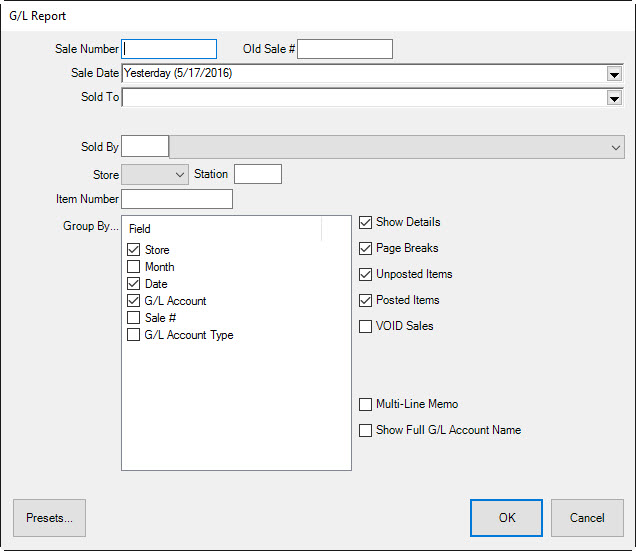Check G/L Account Type grouping field
The height and width of the screenshot is (551, 636).
(x=134, y=335)
